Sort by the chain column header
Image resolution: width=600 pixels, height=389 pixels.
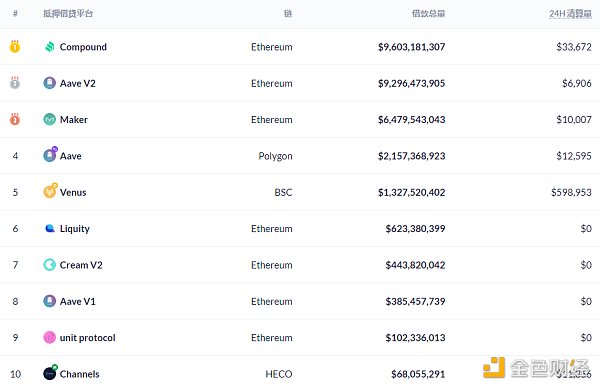click(288, 14)
